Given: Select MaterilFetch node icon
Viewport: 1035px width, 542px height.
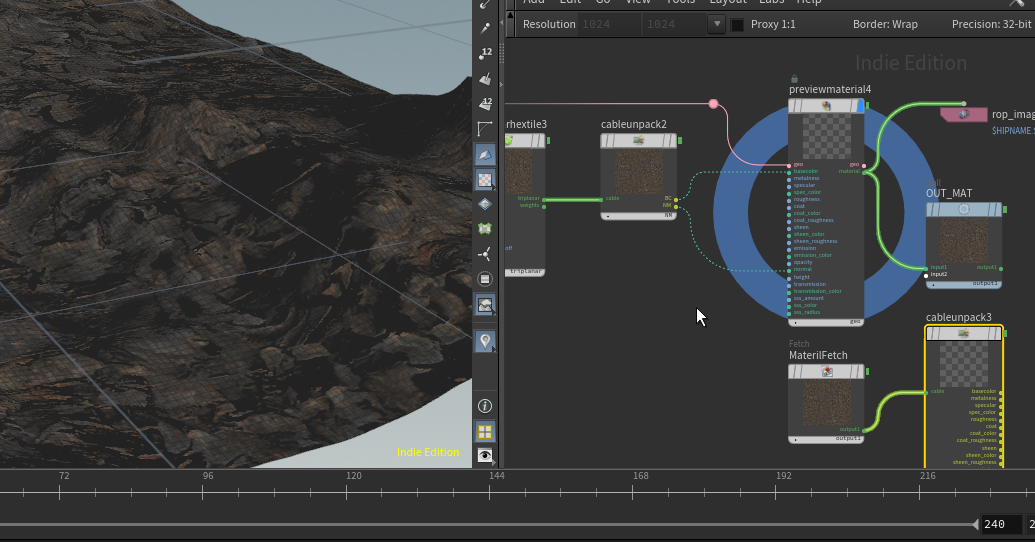Looking at the screenshot, I should (x=826, y=372).
